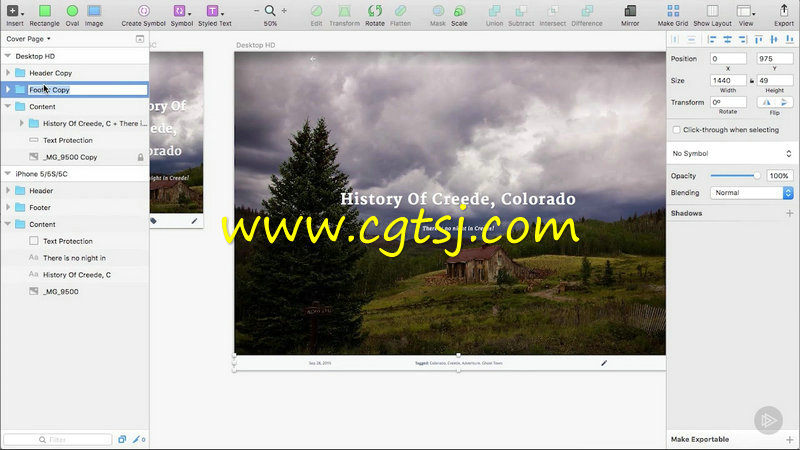Select the _MG_9500 Copy layer

[74, 157]
